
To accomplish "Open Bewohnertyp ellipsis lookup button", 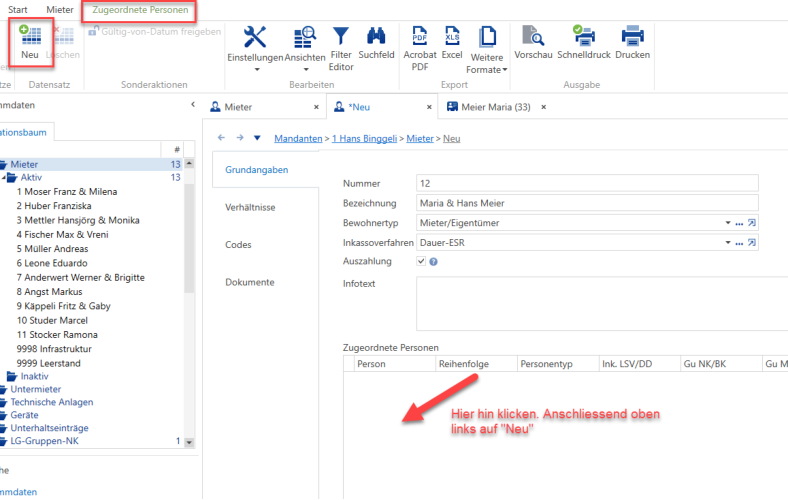I will [x=739, y=223].
